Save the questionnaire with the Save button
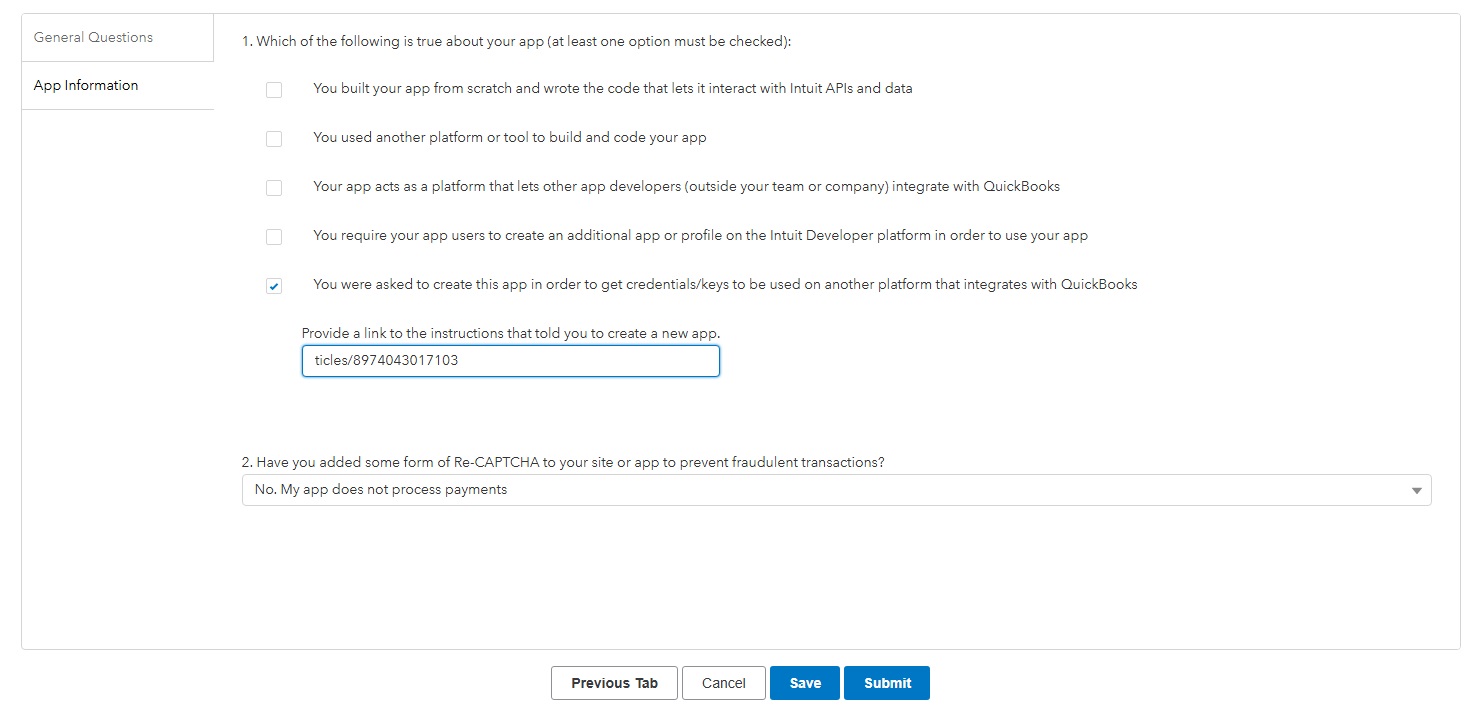Viewport: 1482px width, 726px height. [x=805, y=683]
